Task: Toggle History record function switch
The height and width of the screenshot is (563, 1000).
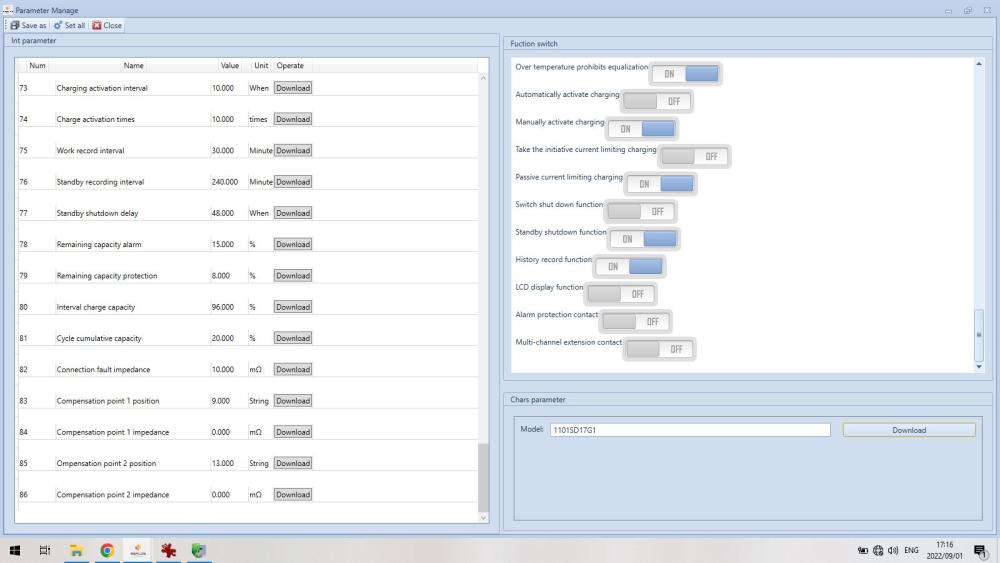Action: coord(629,267)
